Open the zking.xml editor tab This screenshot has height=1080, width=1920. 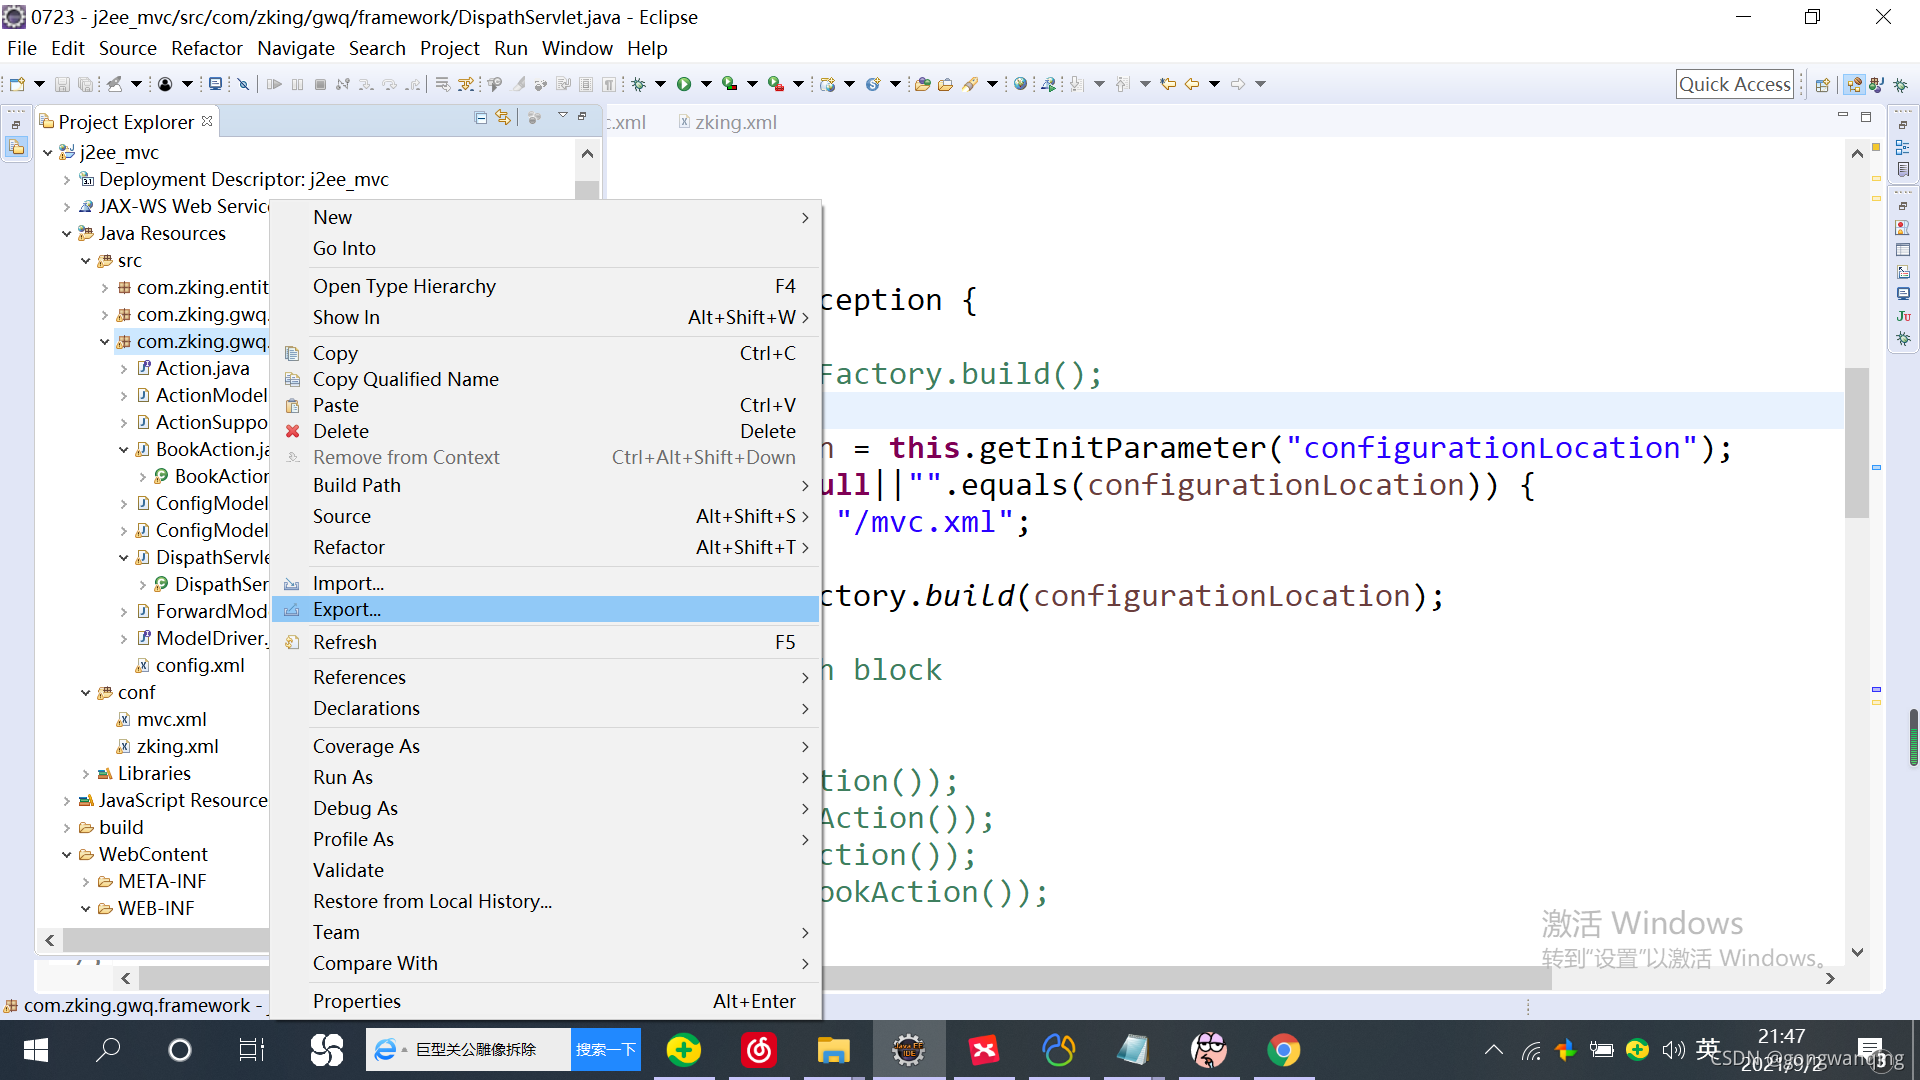(735, 122)
